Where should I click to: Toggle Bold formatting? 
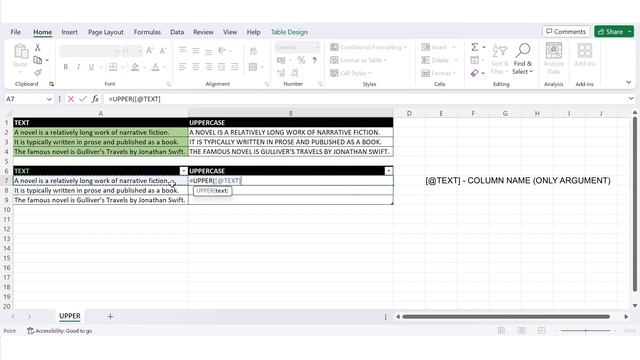point(65,67)
